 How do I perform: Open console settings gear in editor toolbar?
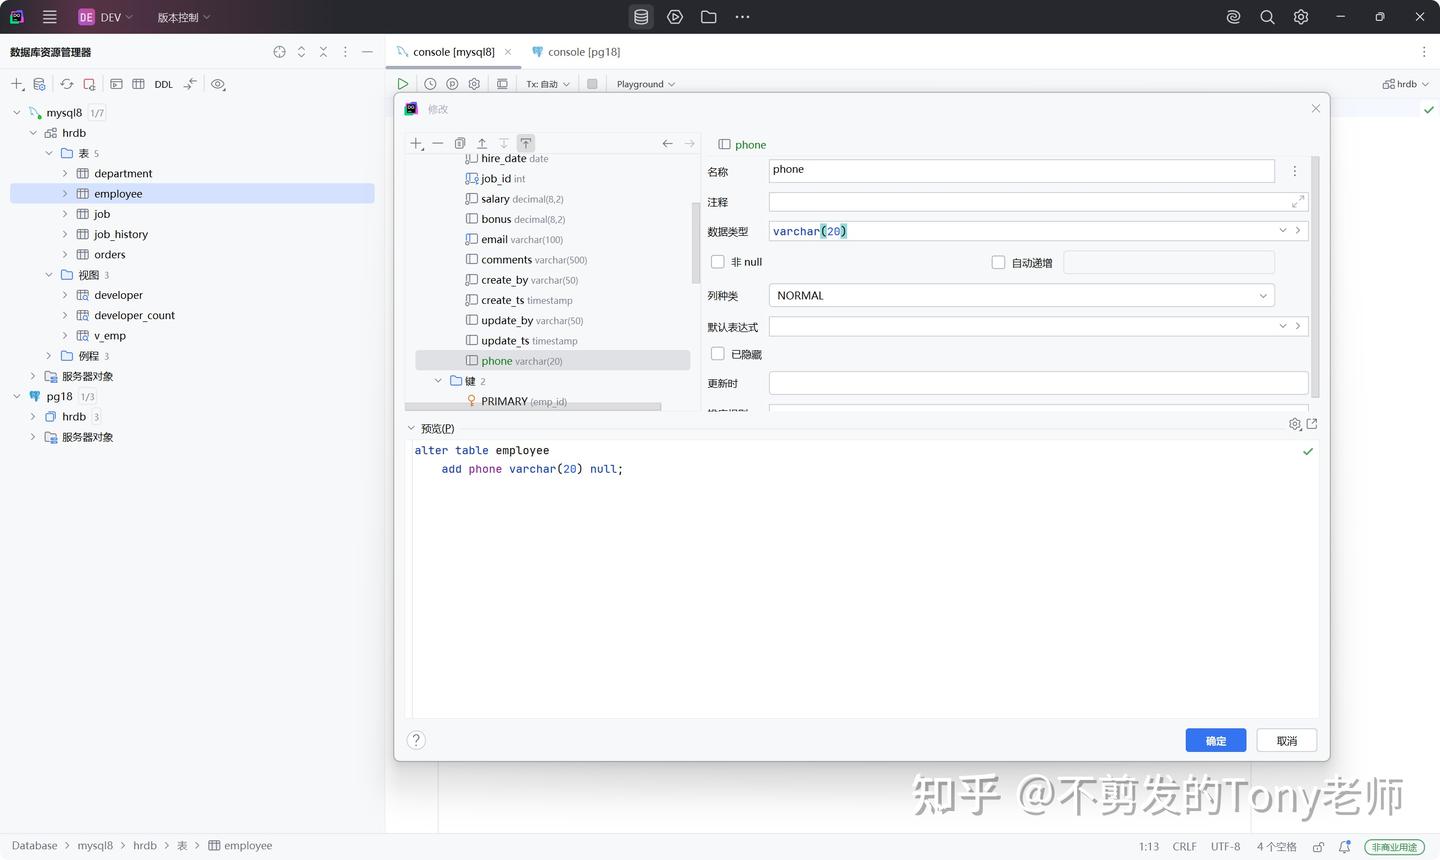coord(474,84)
